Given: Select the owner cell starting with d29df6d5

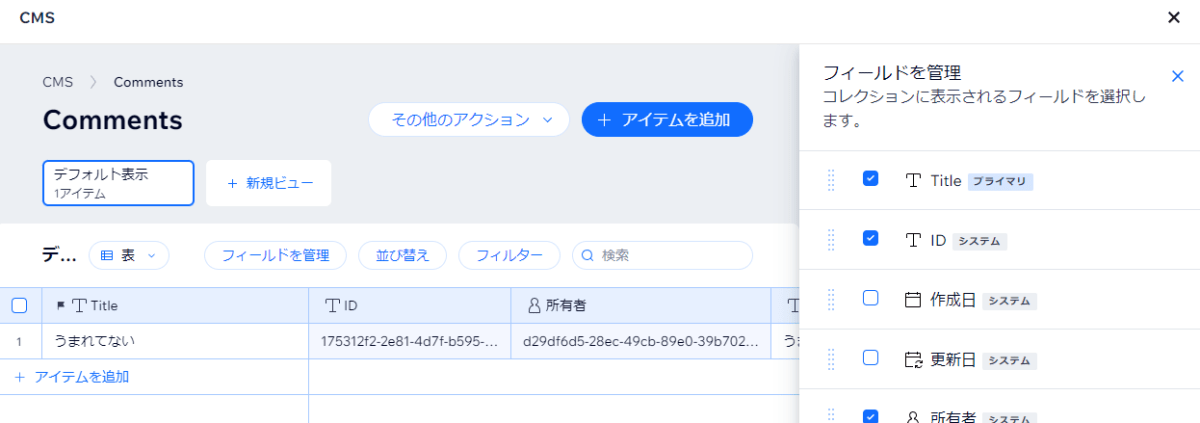Looking at the screenshot, I should [641, 341].
